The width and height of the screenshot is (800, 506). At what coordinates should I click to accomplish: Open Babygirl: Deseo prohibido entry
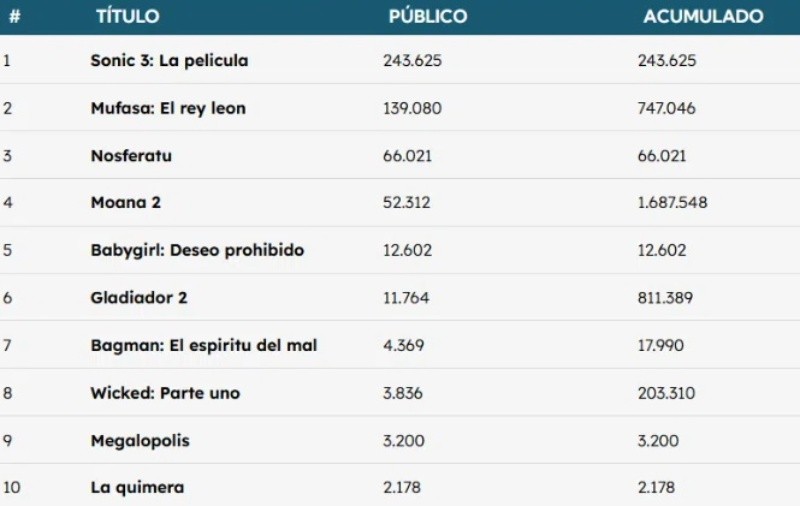(197, 250)
